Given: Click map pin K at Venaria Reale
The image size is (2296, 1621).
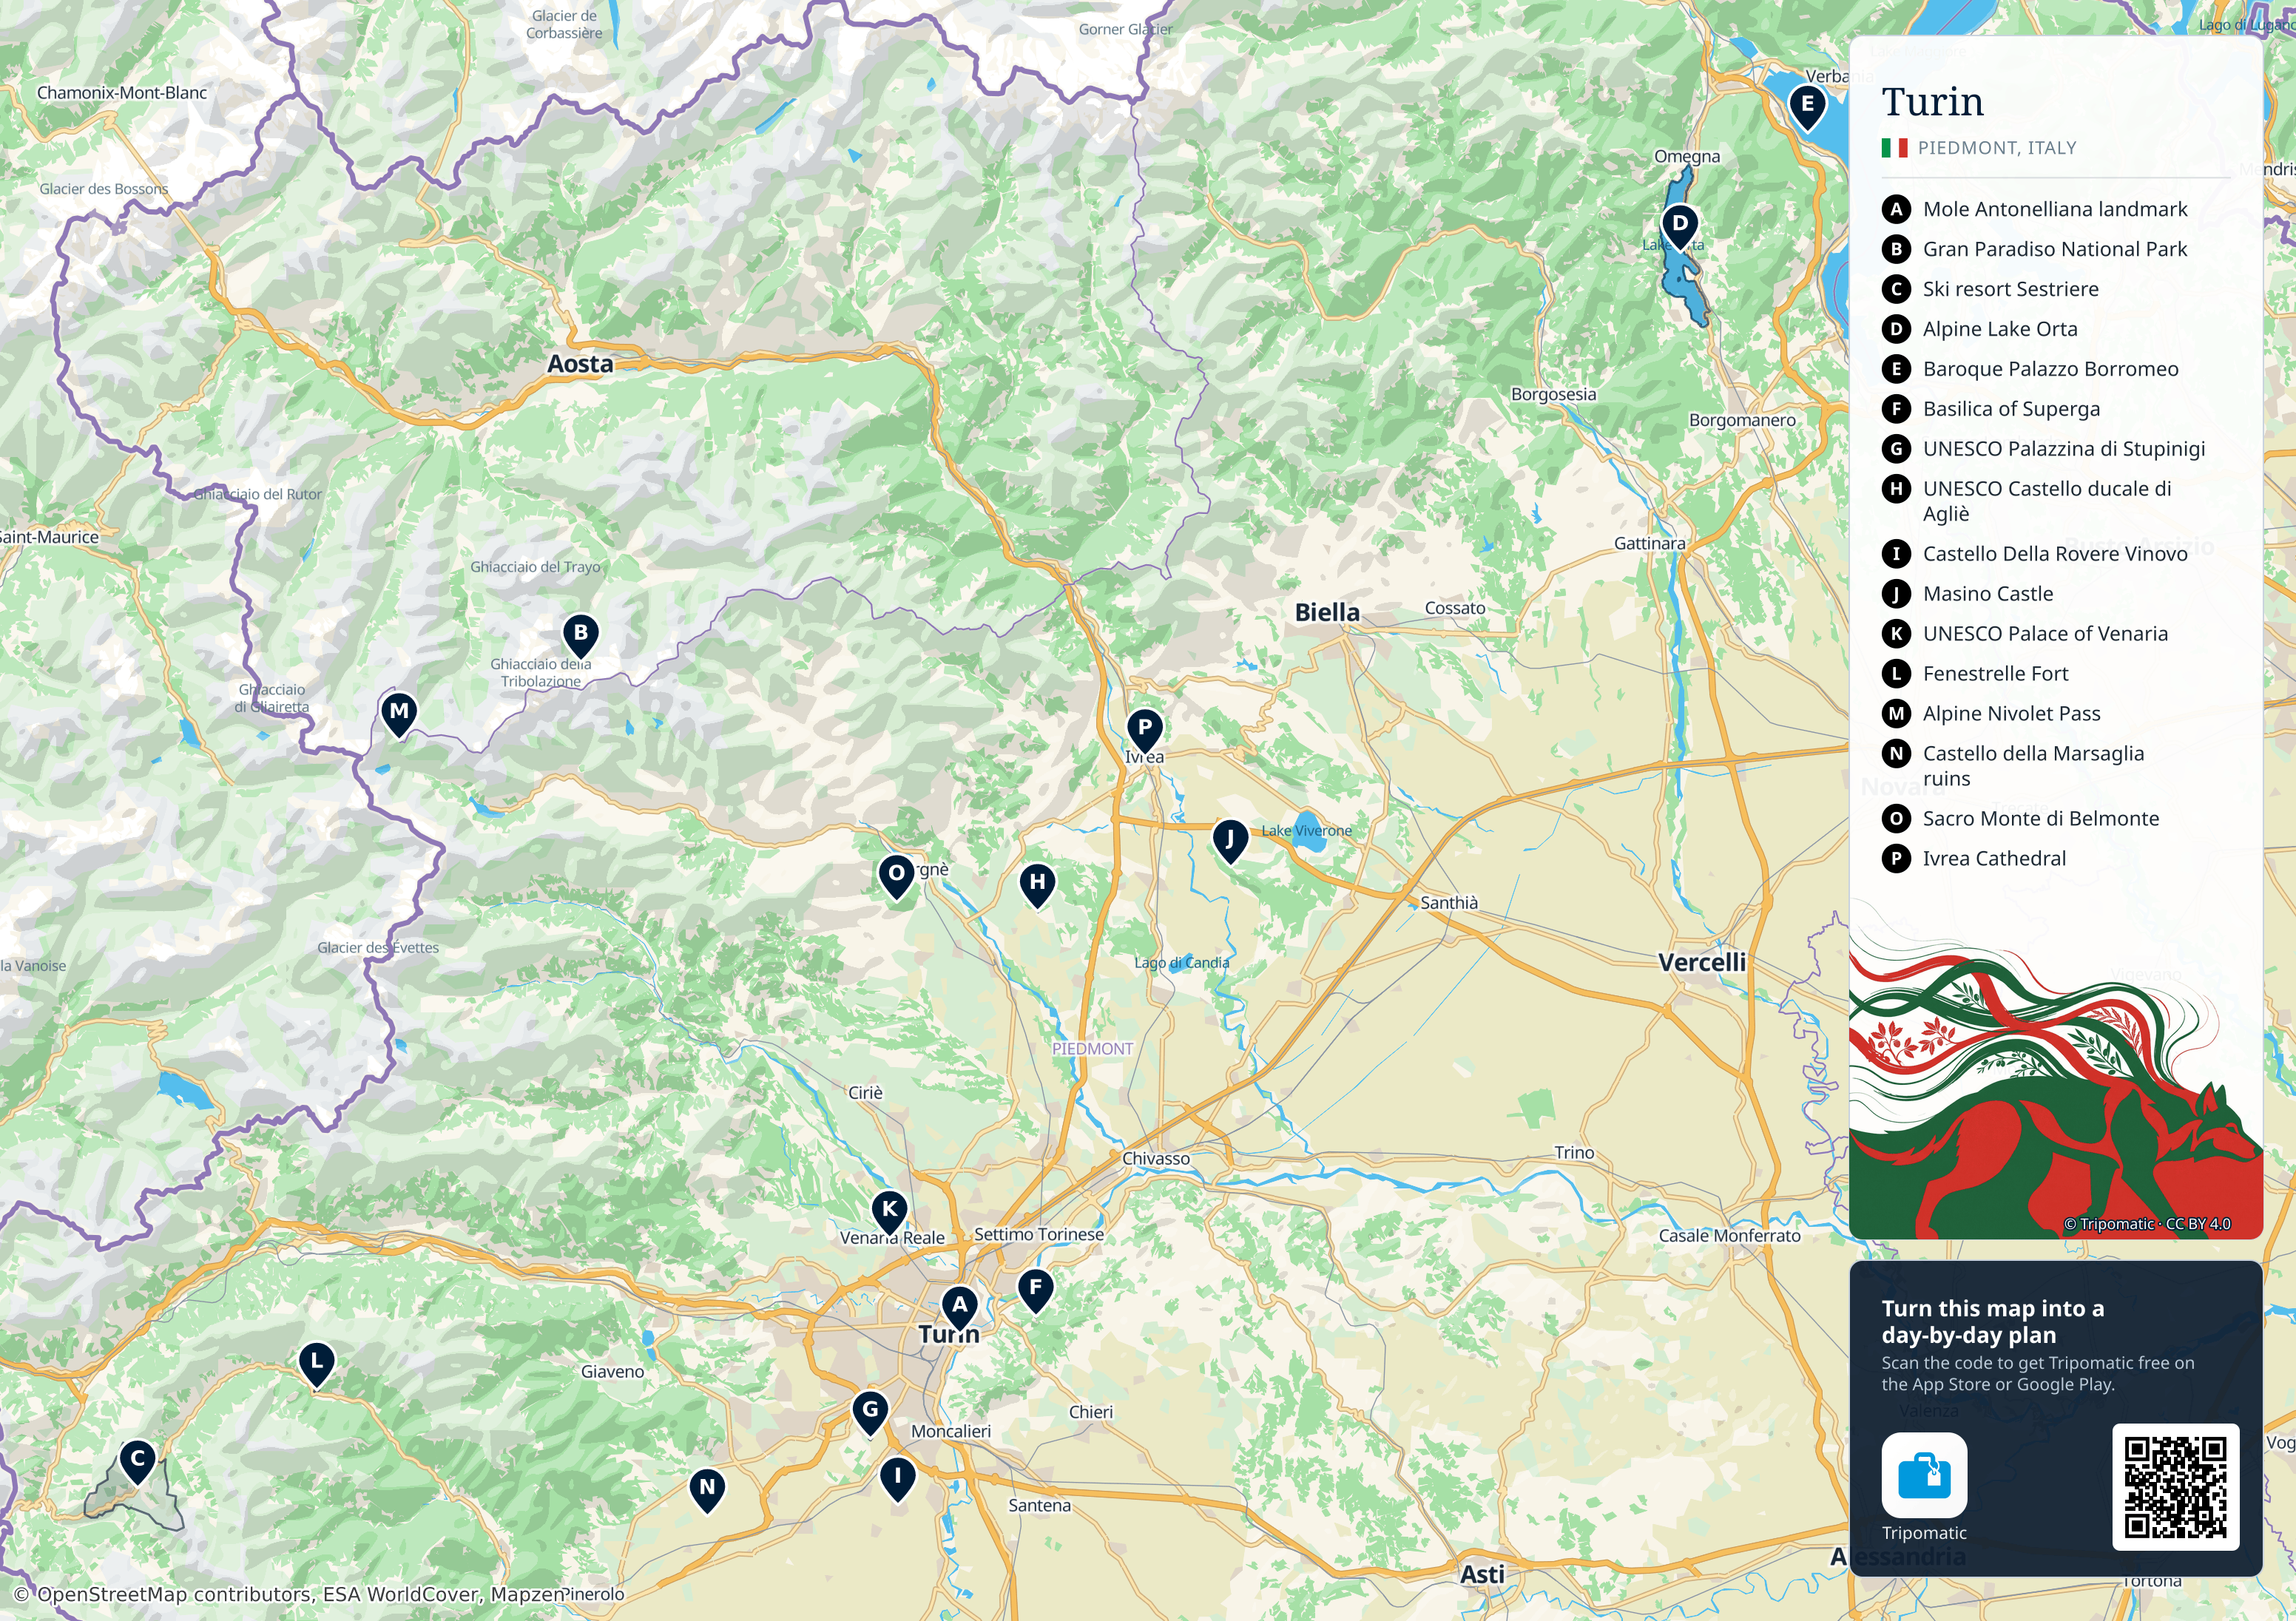Looking at the screenshot, I should [x=889, y=1212].
